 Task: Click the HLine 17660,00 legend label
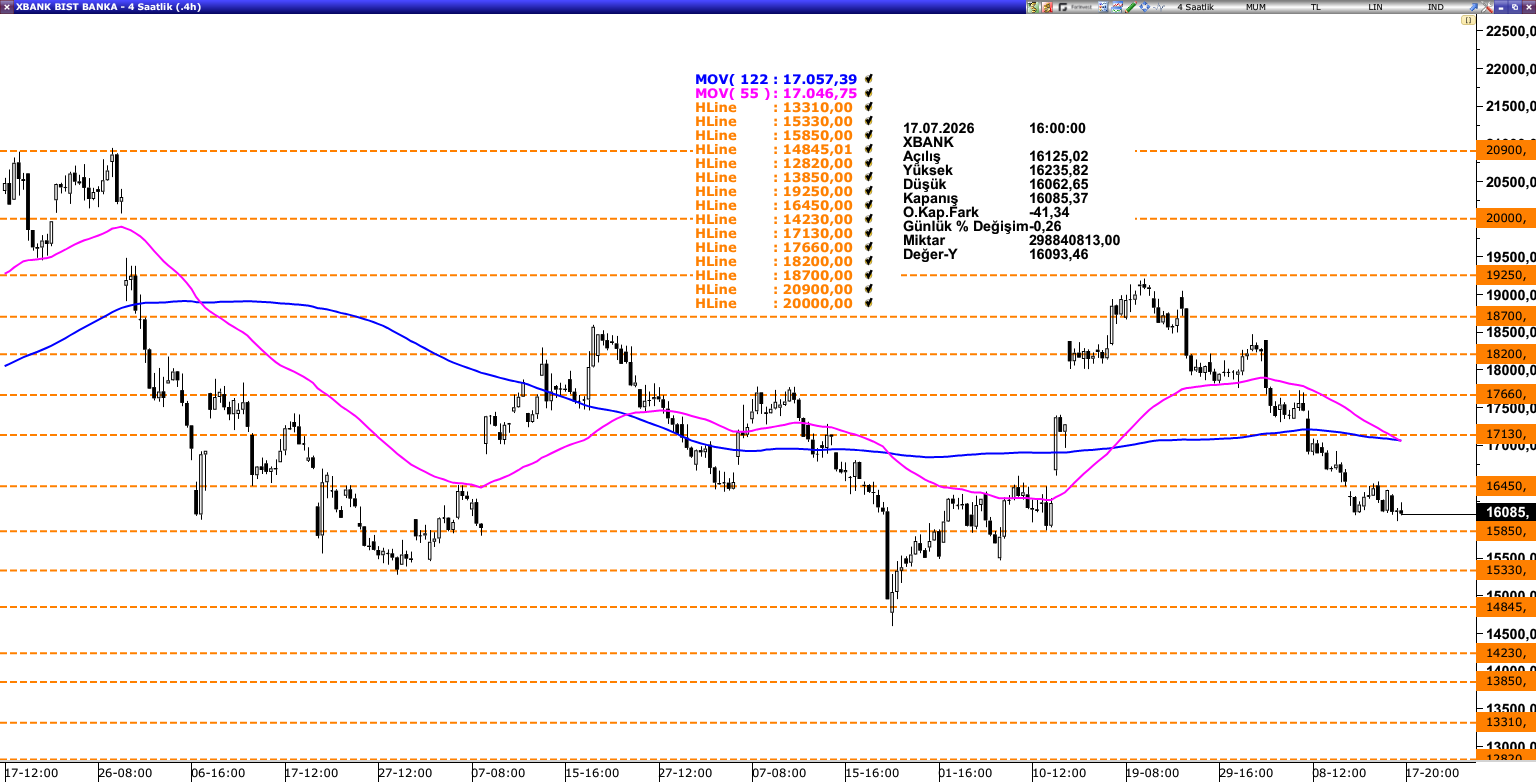click(774, 247)
